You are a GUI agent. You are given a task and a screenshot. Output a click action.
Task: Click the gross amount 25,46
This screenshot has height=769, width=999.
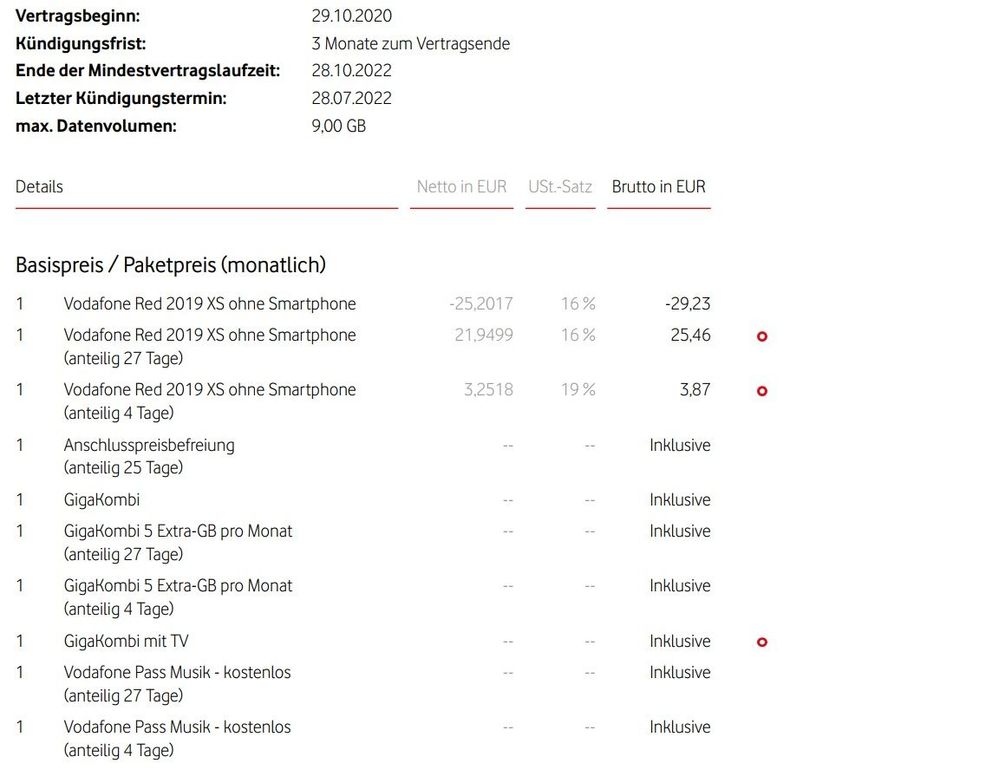click(690, 335)
